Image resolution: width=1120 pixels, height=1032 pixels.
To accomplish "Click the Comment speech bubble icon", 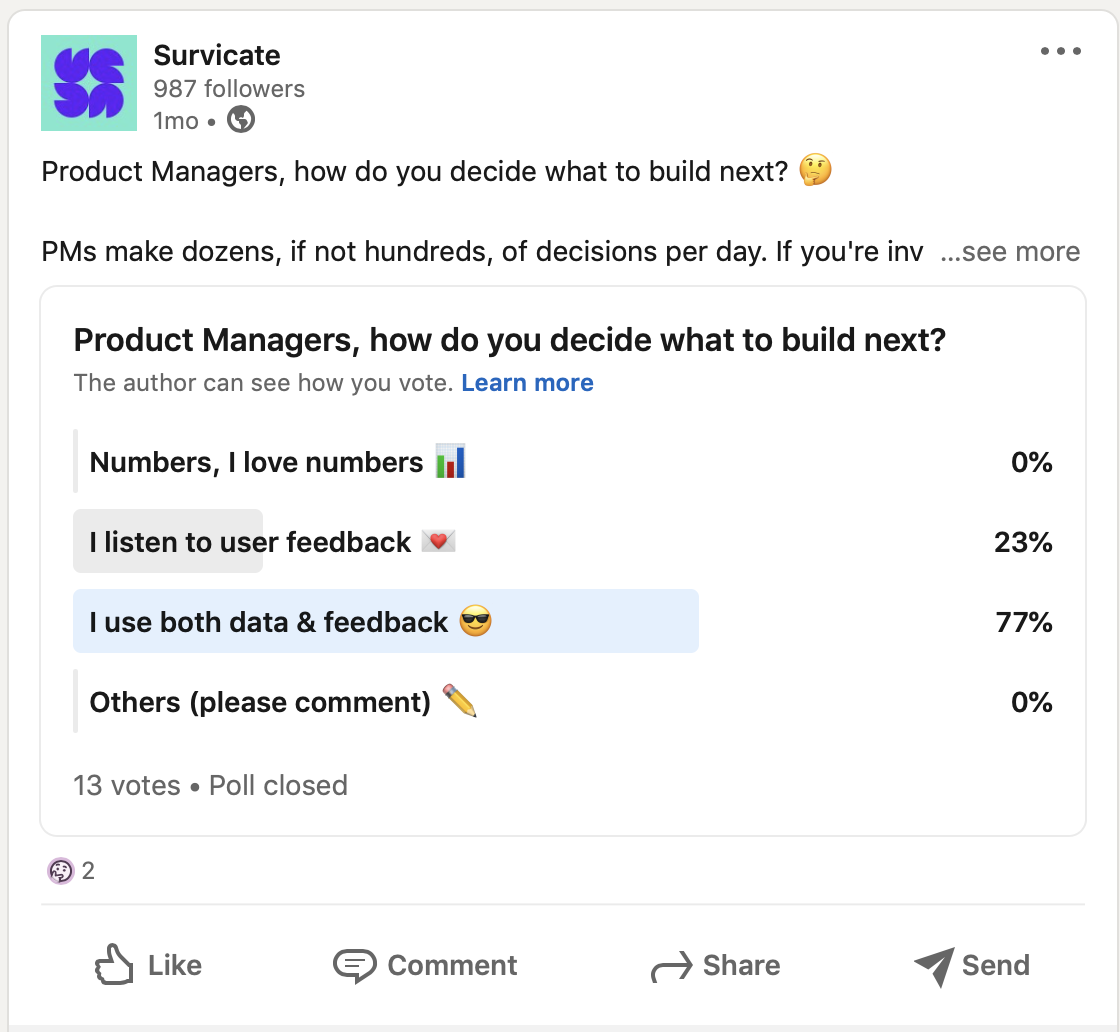I will click(x=354, y=966).
